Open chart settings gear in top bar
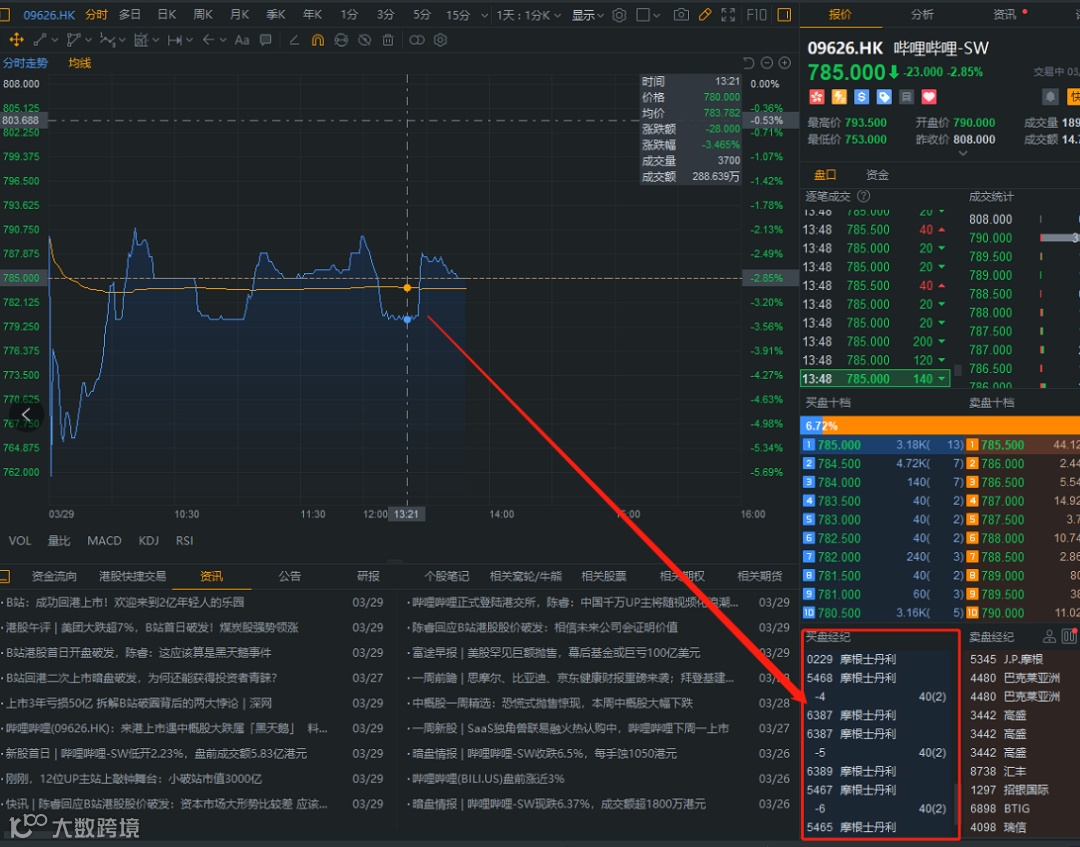This screenshot has width=1080, height=847. [619, 15]
